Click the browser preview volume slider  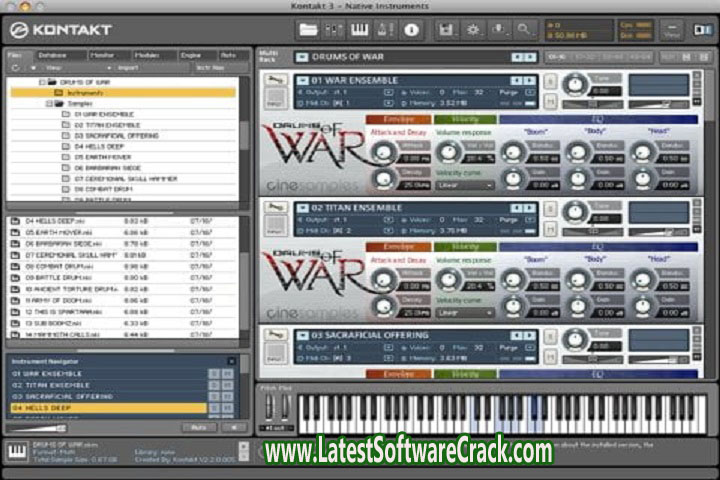[x=38, y=428]
